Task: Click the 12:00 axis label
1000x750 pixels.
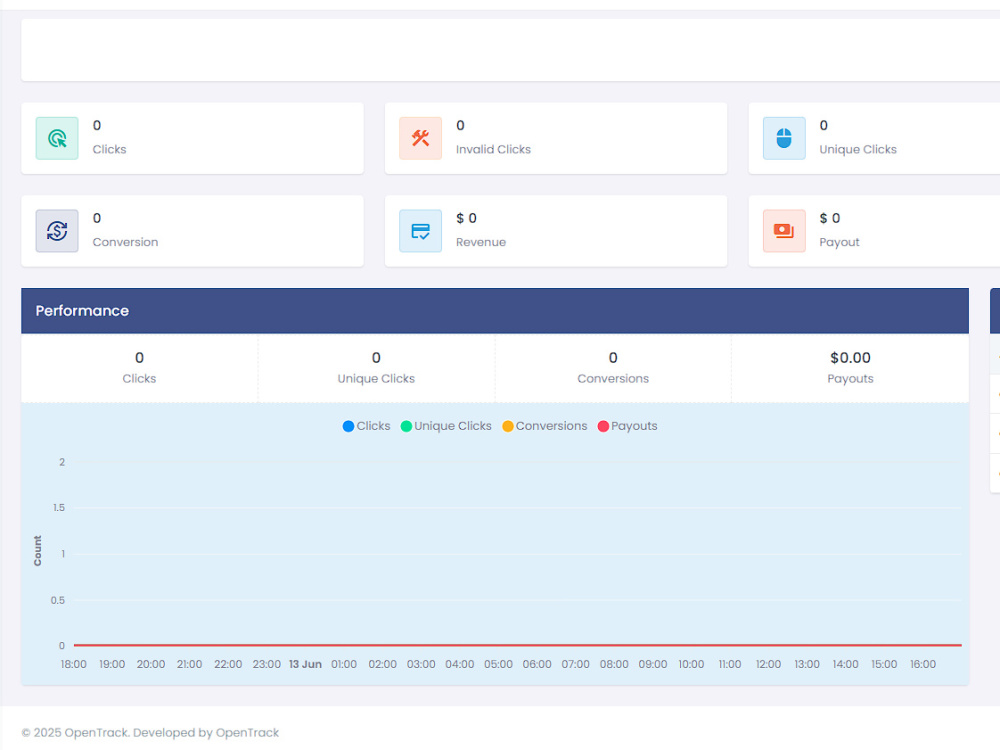Action: (x=768, y=664)
